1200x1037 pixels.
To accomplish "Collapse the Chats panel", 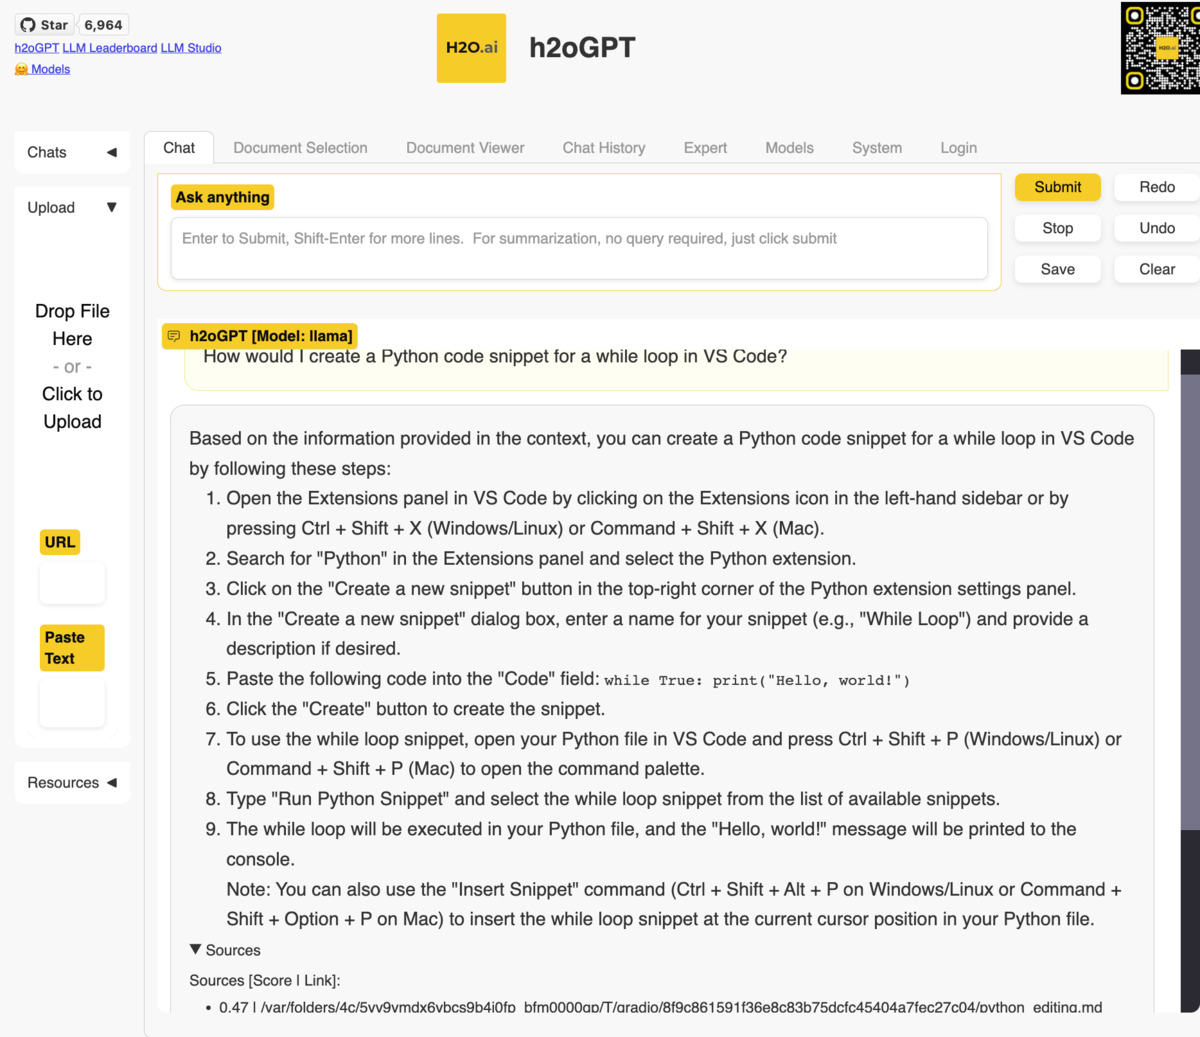I will click(112, 152).
